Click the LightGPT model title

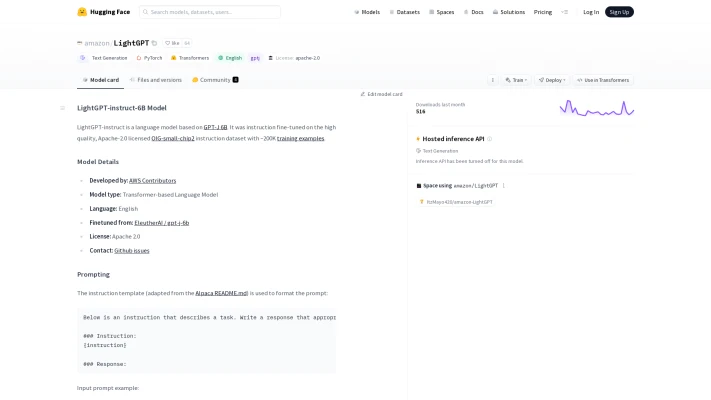pos(131,43)
